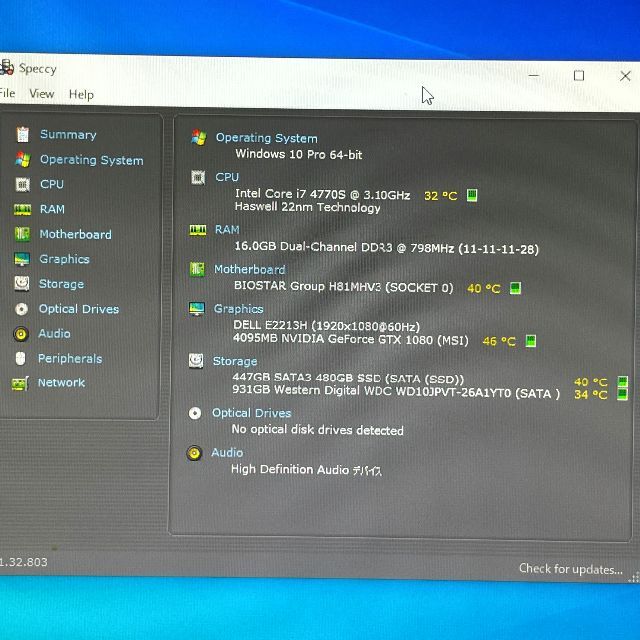Screen dimensions: 640x640
Task: Click the RAM heading link in summary
Action: click(x=227, y=230)
